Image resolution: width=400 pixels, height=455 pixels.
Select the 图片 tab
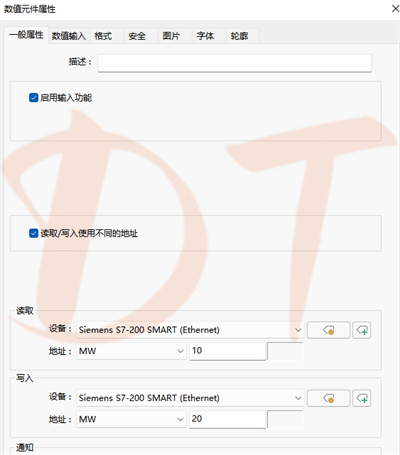point(175,36)
